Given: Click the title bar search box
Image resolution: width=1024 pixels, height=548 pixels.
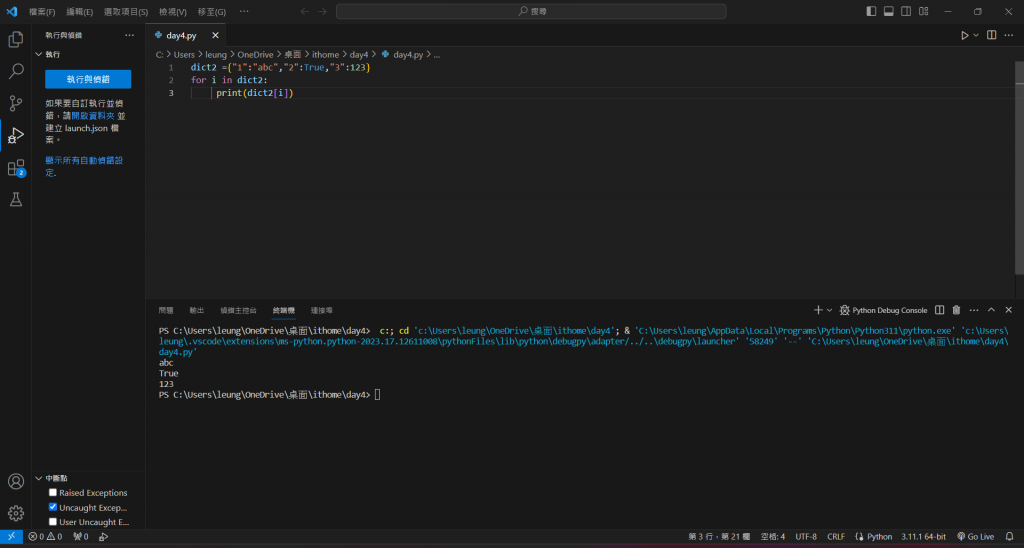Looking at the screenshot, I should pos(531,11).
